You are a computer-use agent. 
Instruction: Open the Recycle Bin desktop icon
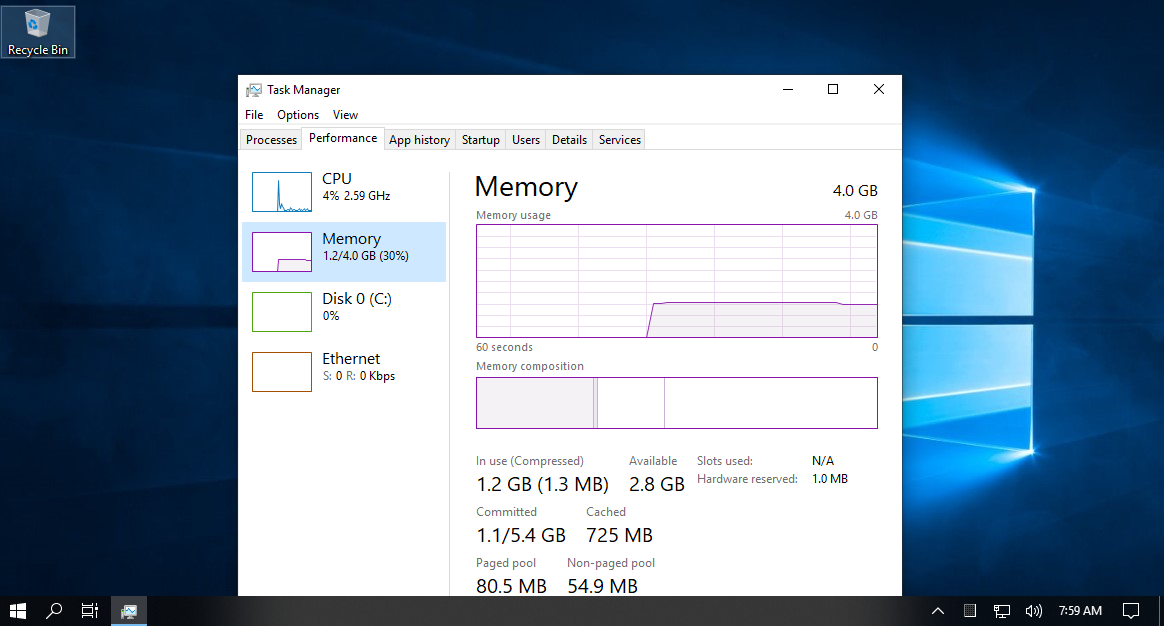point(38,32)
